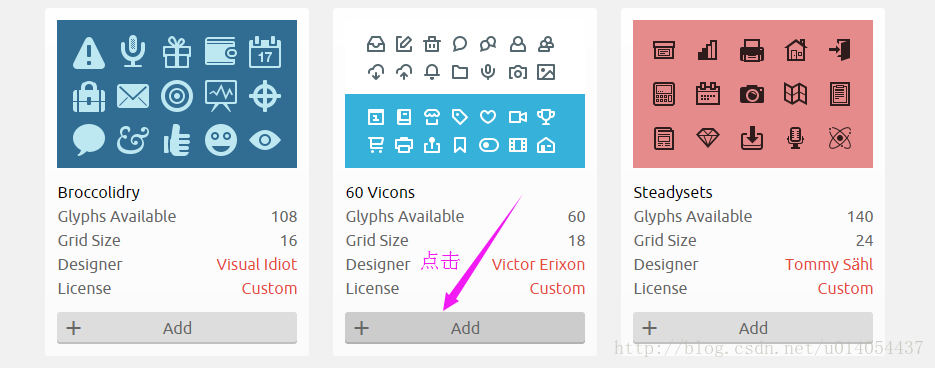Open the Custom license link for 60 Vicons

click(x=558, y=288)
